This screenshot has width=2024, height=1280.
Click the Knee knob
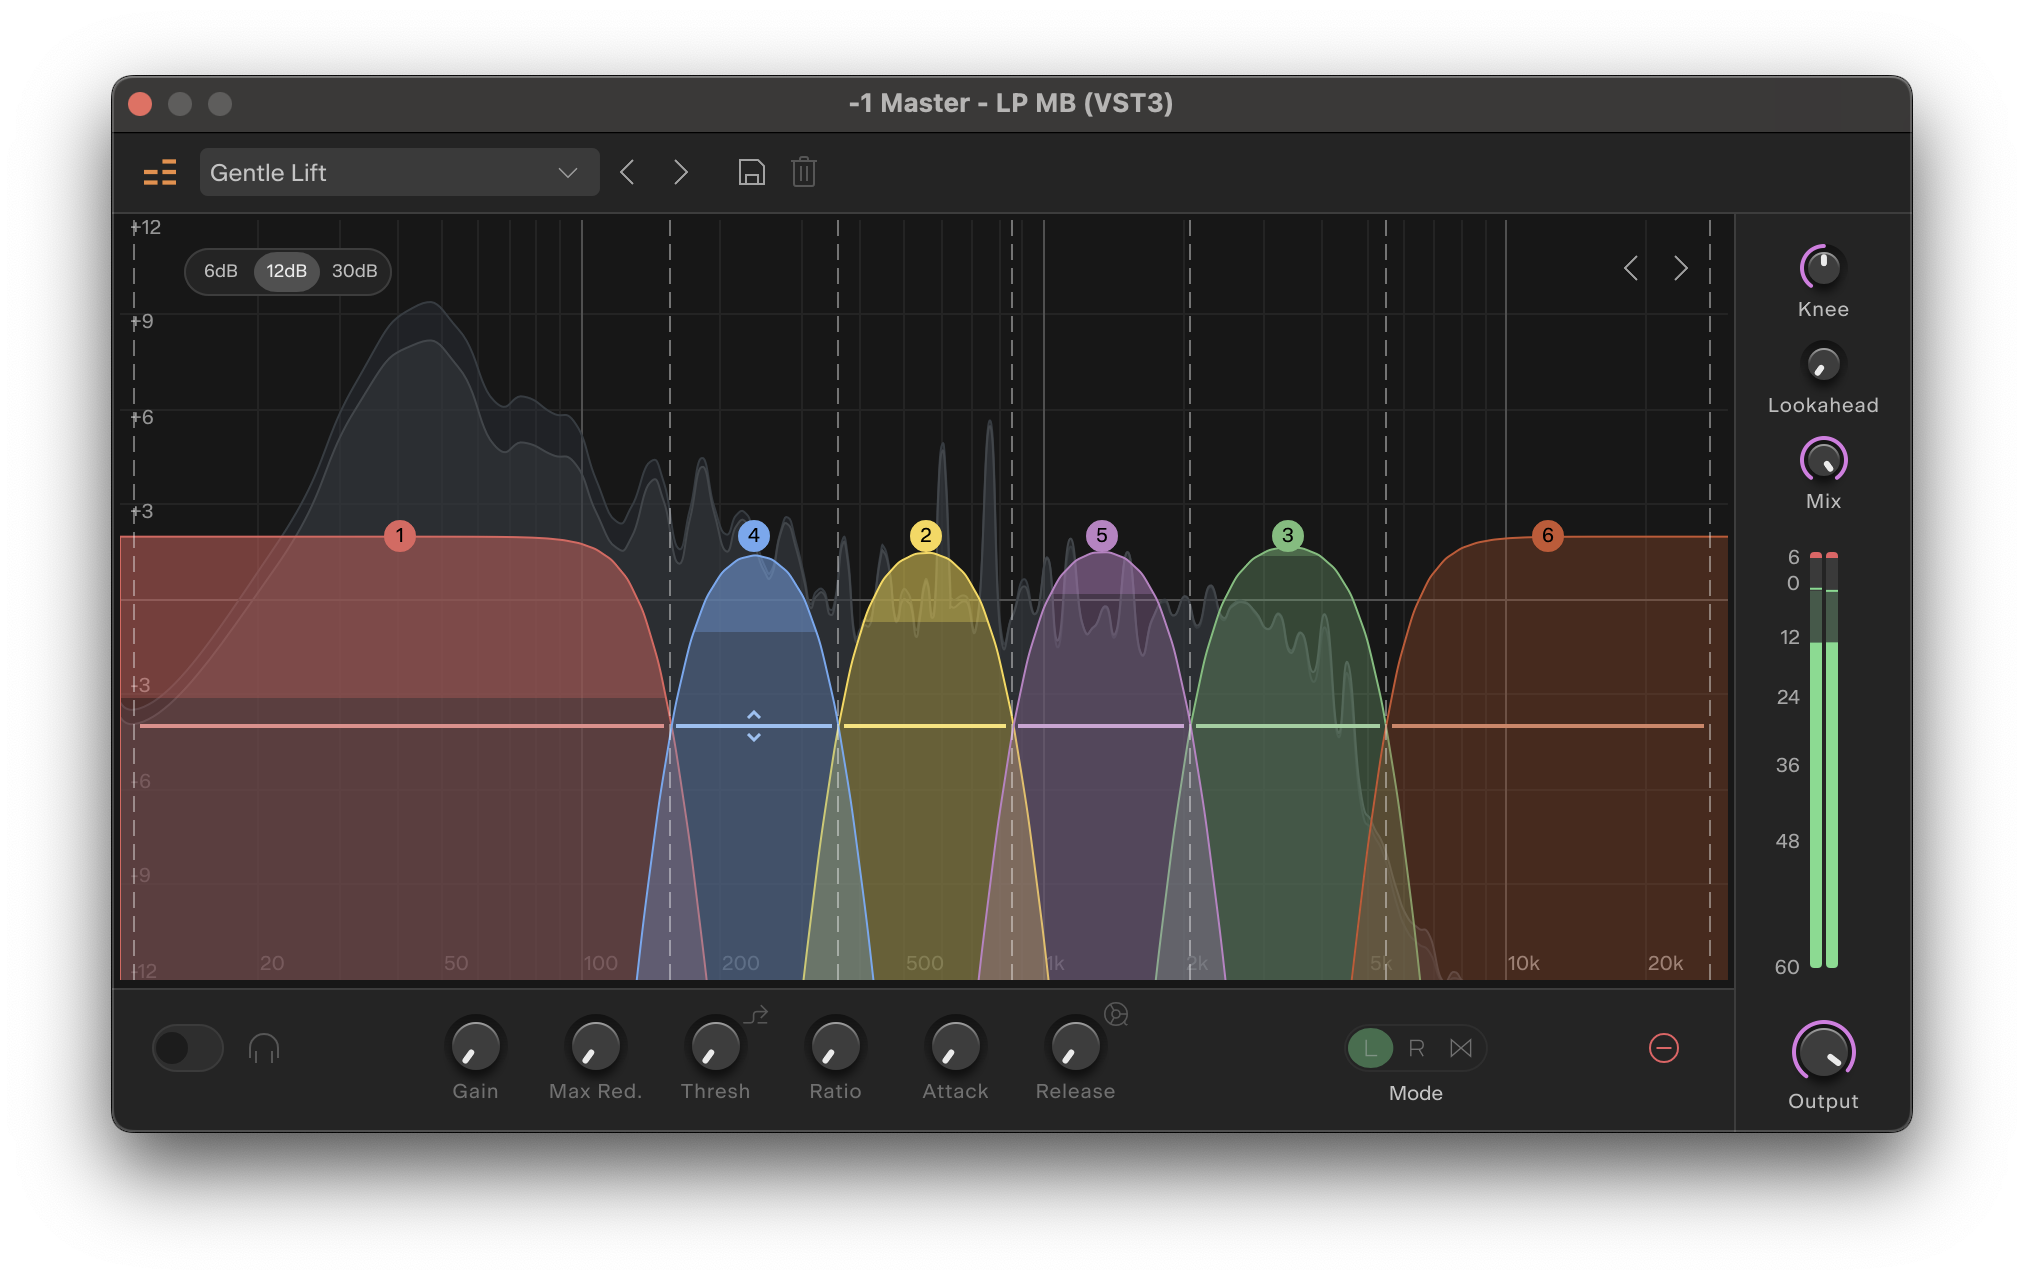tap(1823, 267)
